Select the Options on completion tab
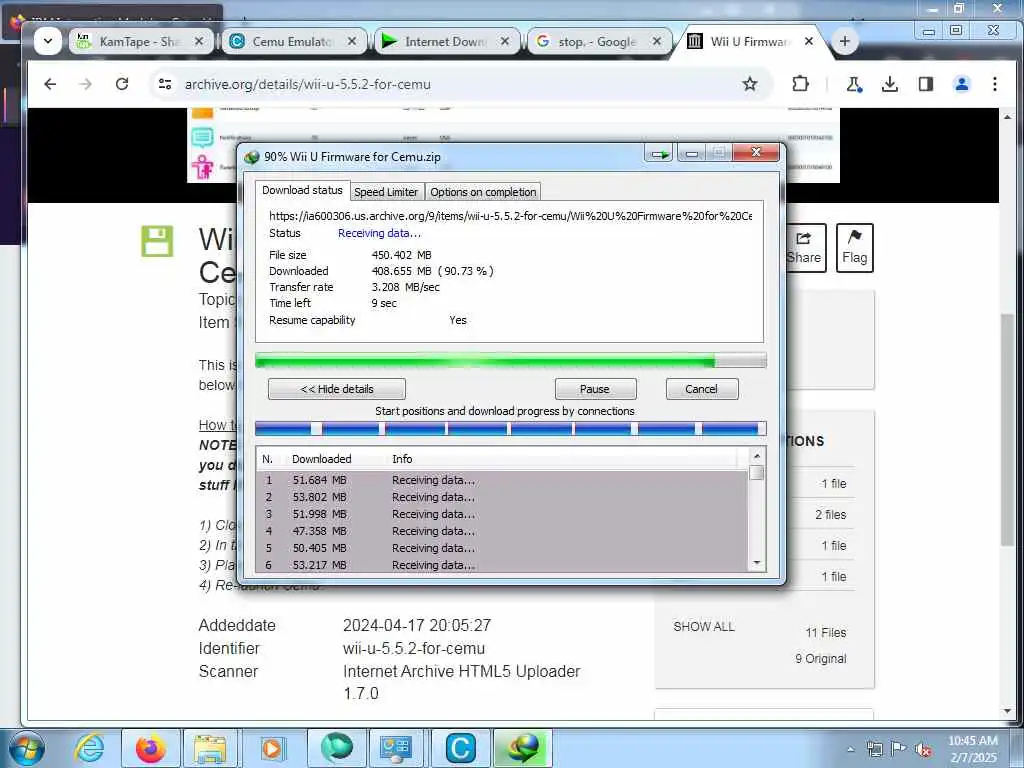Image resolution: width=1024 pixels, height=768 pixels. pos(483,192)
